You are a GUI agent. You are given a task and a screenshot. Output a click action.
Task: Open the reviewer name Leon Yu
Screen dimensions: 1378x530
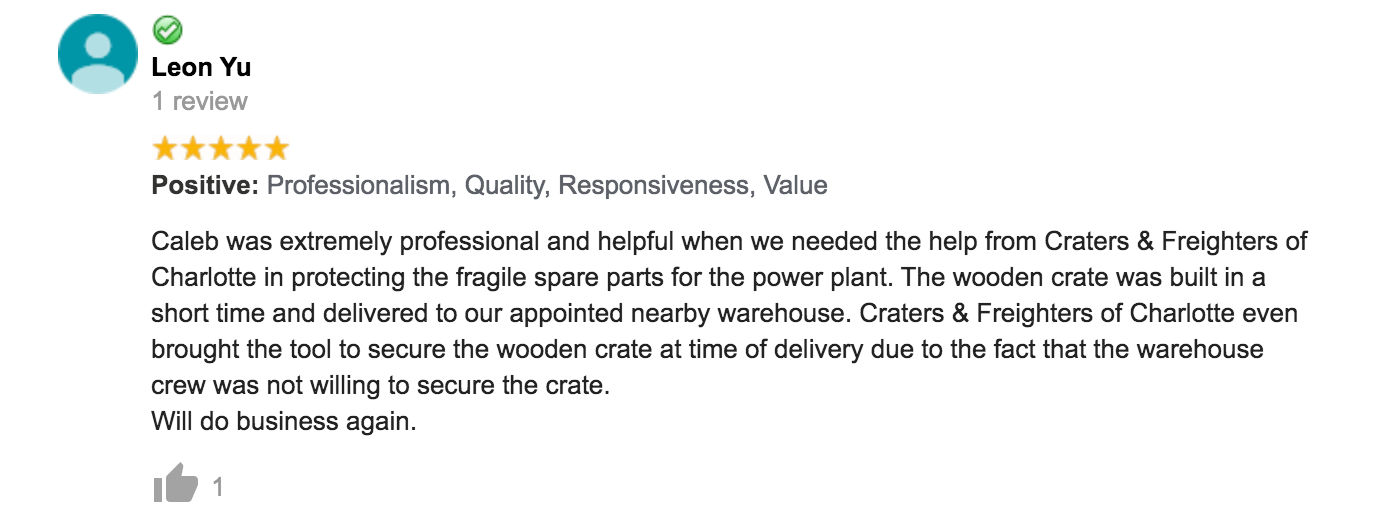click(201, 68)
